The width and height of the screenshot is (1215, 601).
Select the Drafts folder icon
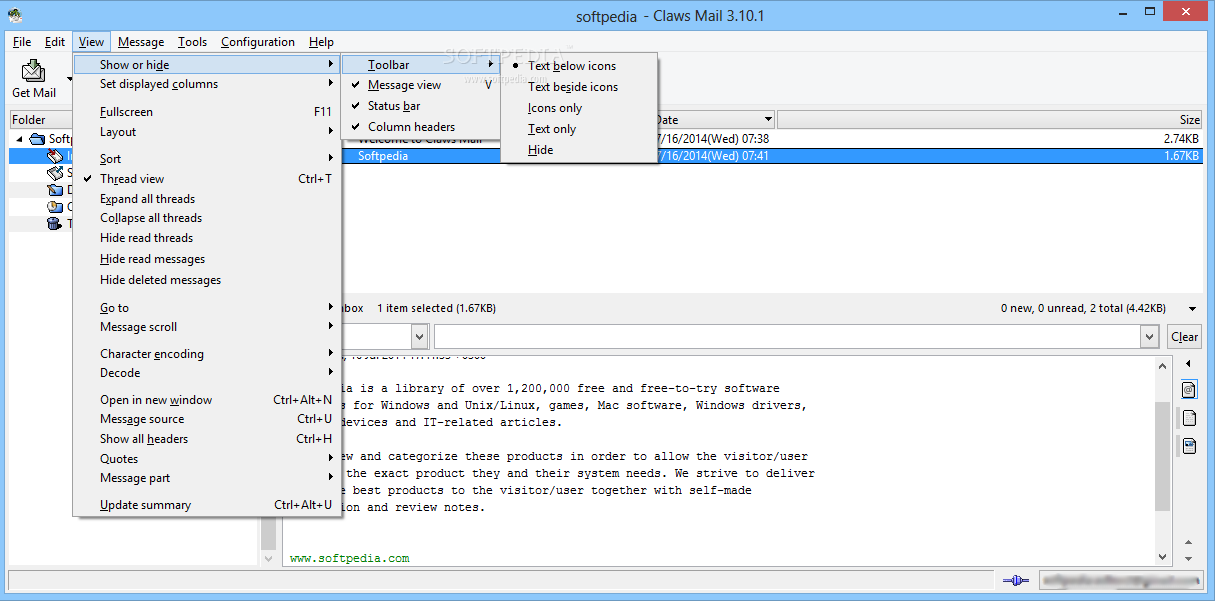[x=55, y=190]
